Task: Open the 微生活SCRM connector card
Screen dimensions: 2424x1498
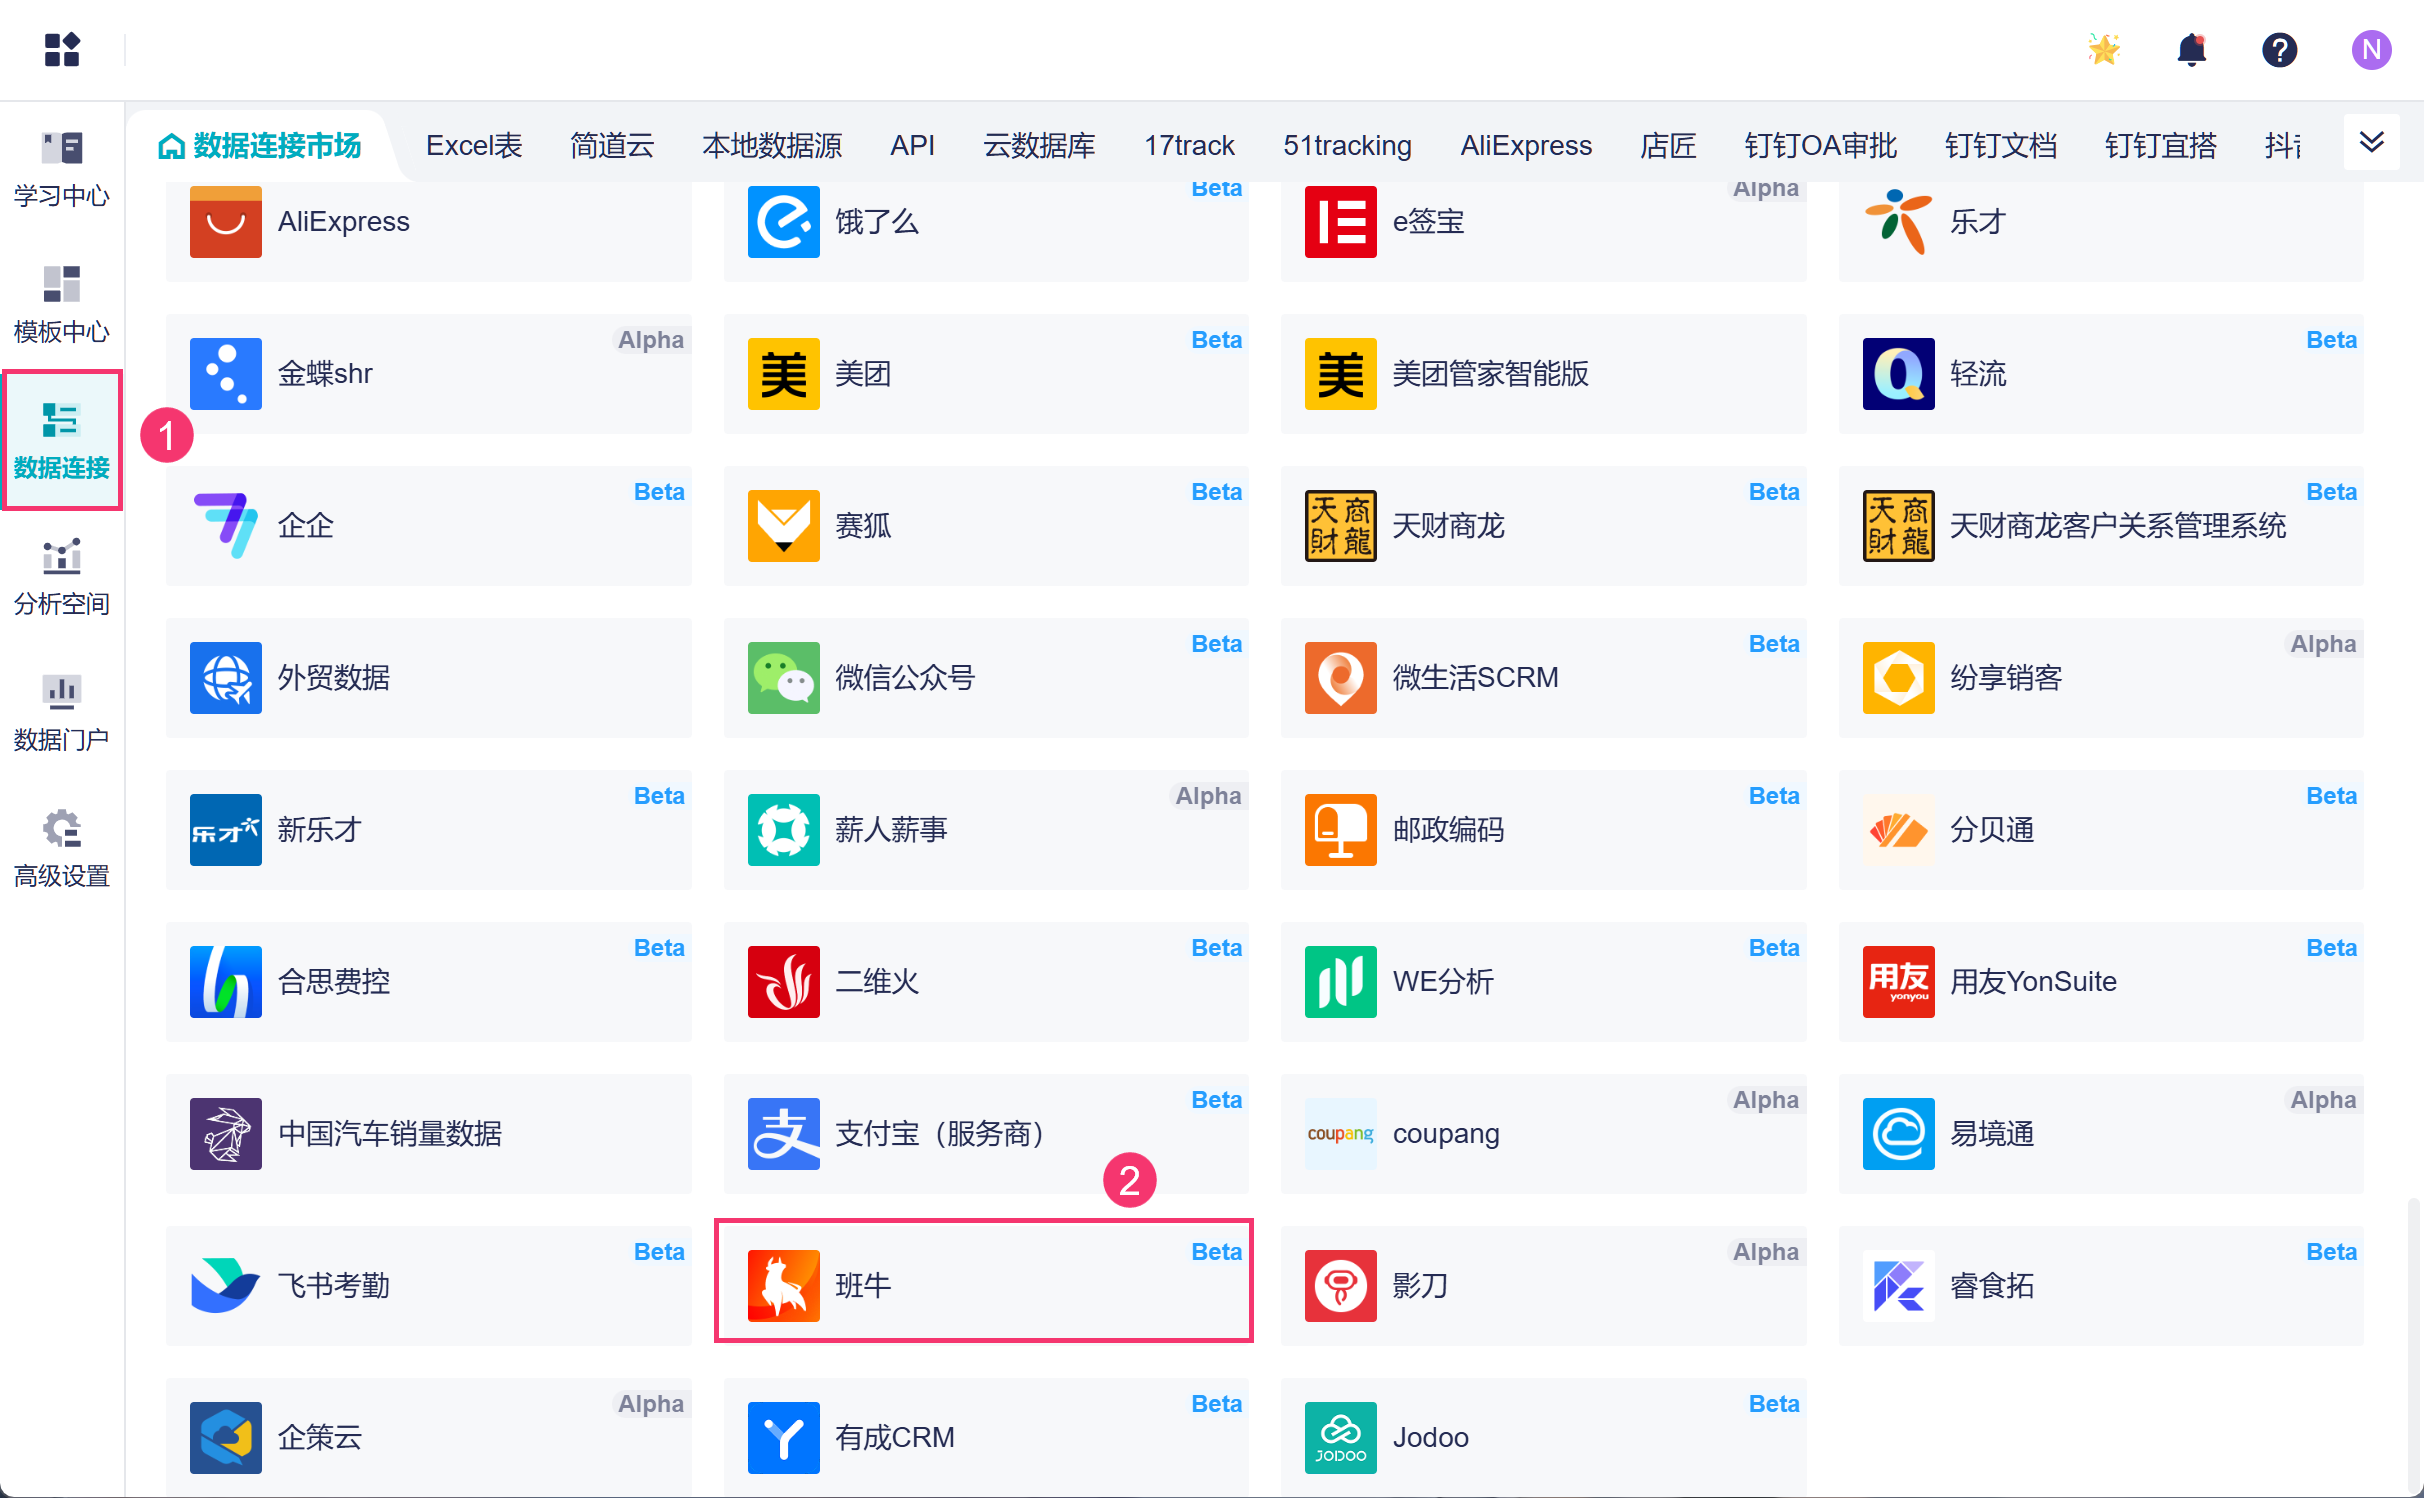Action: pos(1543,677)
